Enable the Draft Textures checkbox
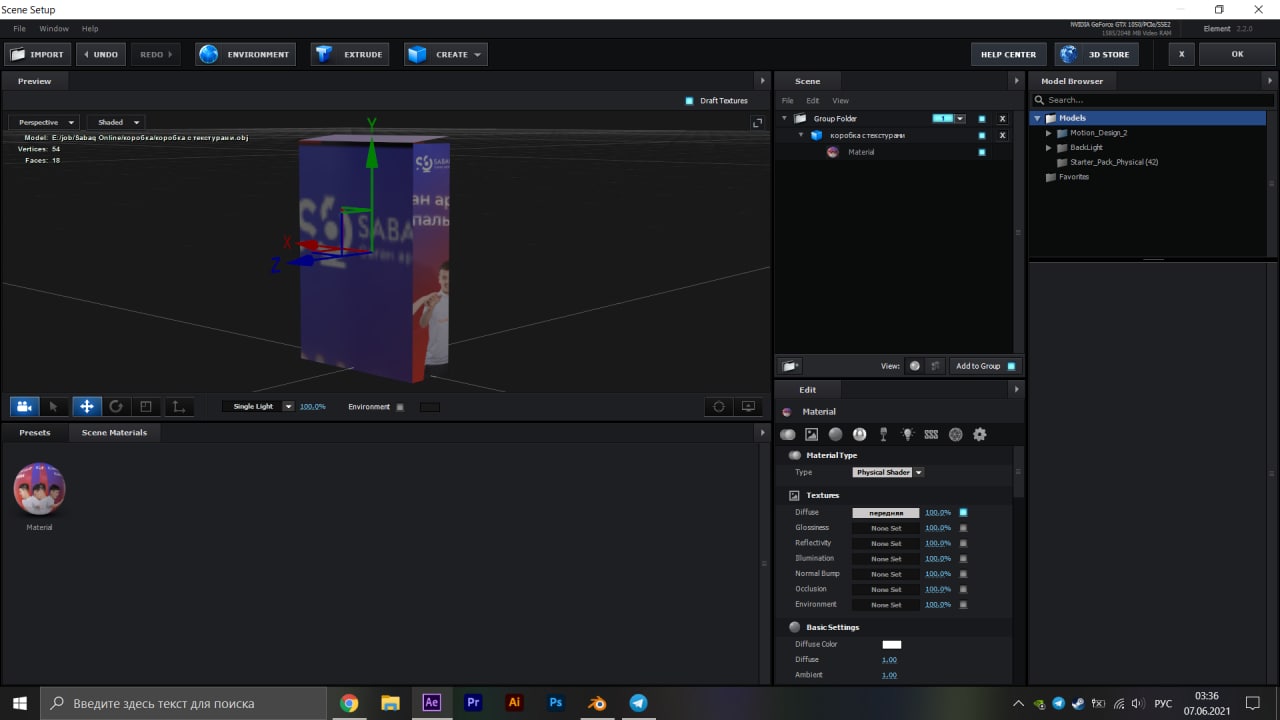Image resolution: width=1280 pixels, height=720 pixels. pyautogui.click(x=689, y=101)
